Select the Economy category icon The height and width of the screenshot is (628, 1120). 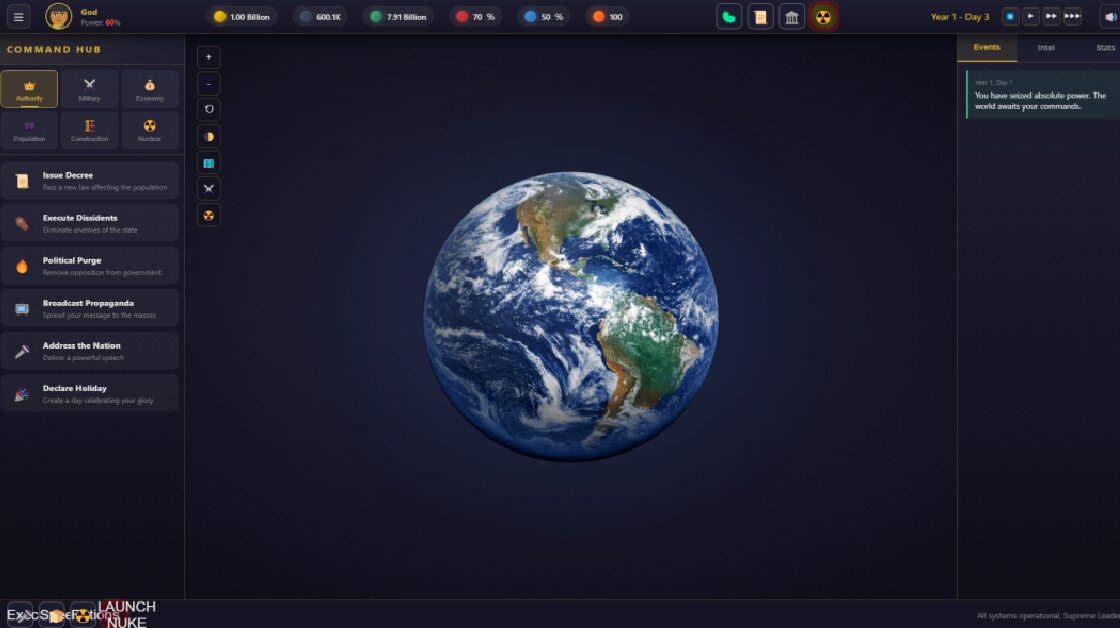(149, 88)
